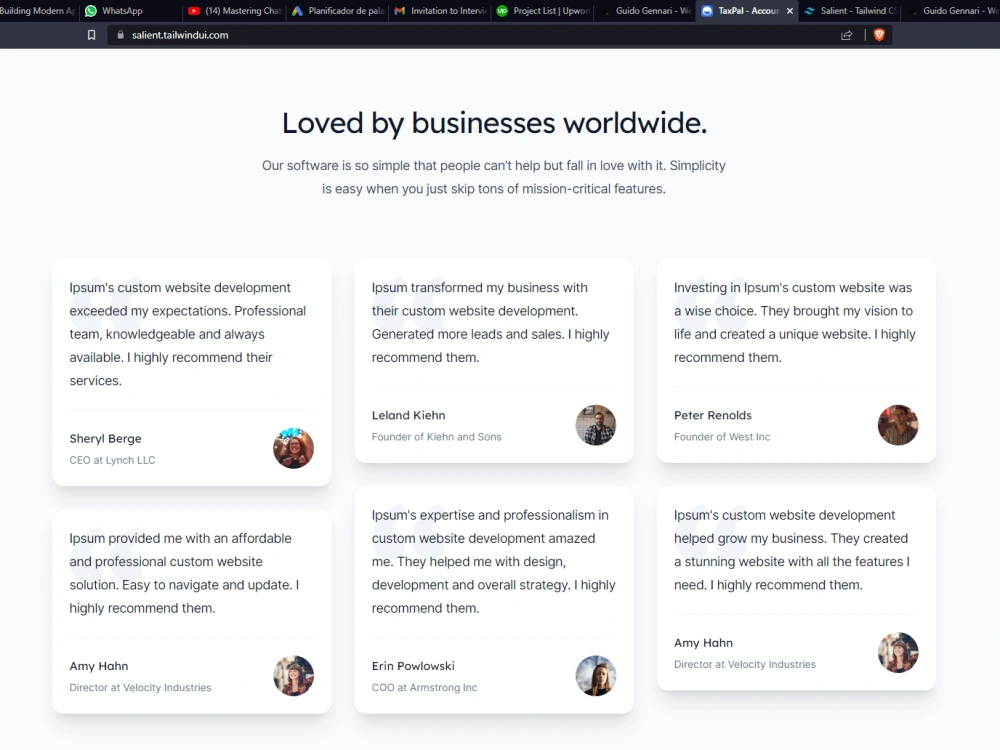Click the 'CEO at Lynch LLC' text
Image resolution: width=1000 pixels, height=750 pixels.
[112, 460]
